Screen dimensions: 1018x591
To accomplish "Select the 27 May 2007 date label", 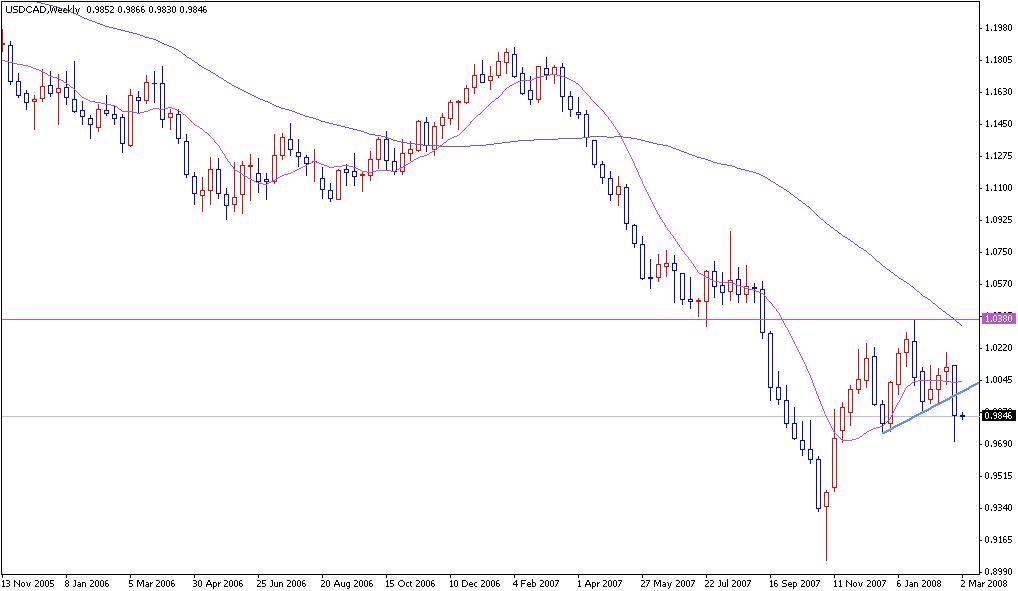I will pos(667,583).
